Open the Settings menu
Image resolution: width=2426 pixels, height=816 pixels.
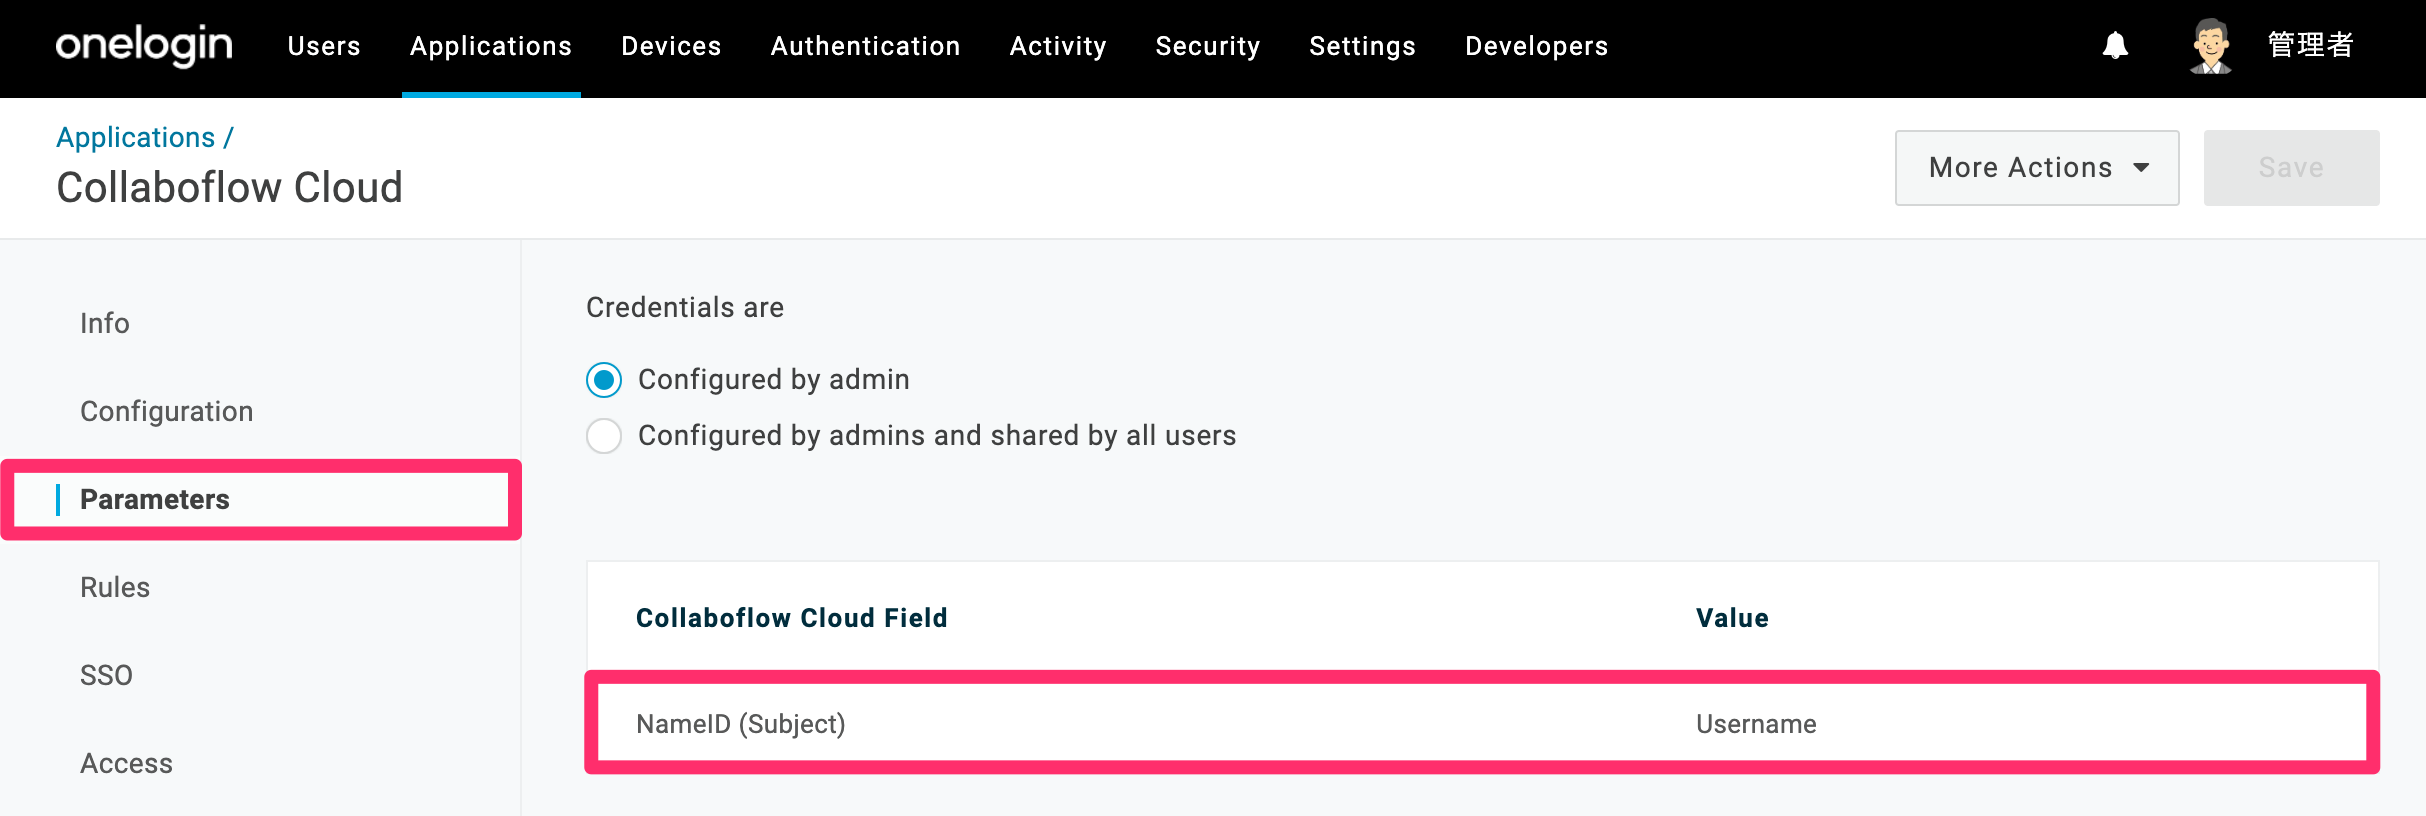[1362, 46]
